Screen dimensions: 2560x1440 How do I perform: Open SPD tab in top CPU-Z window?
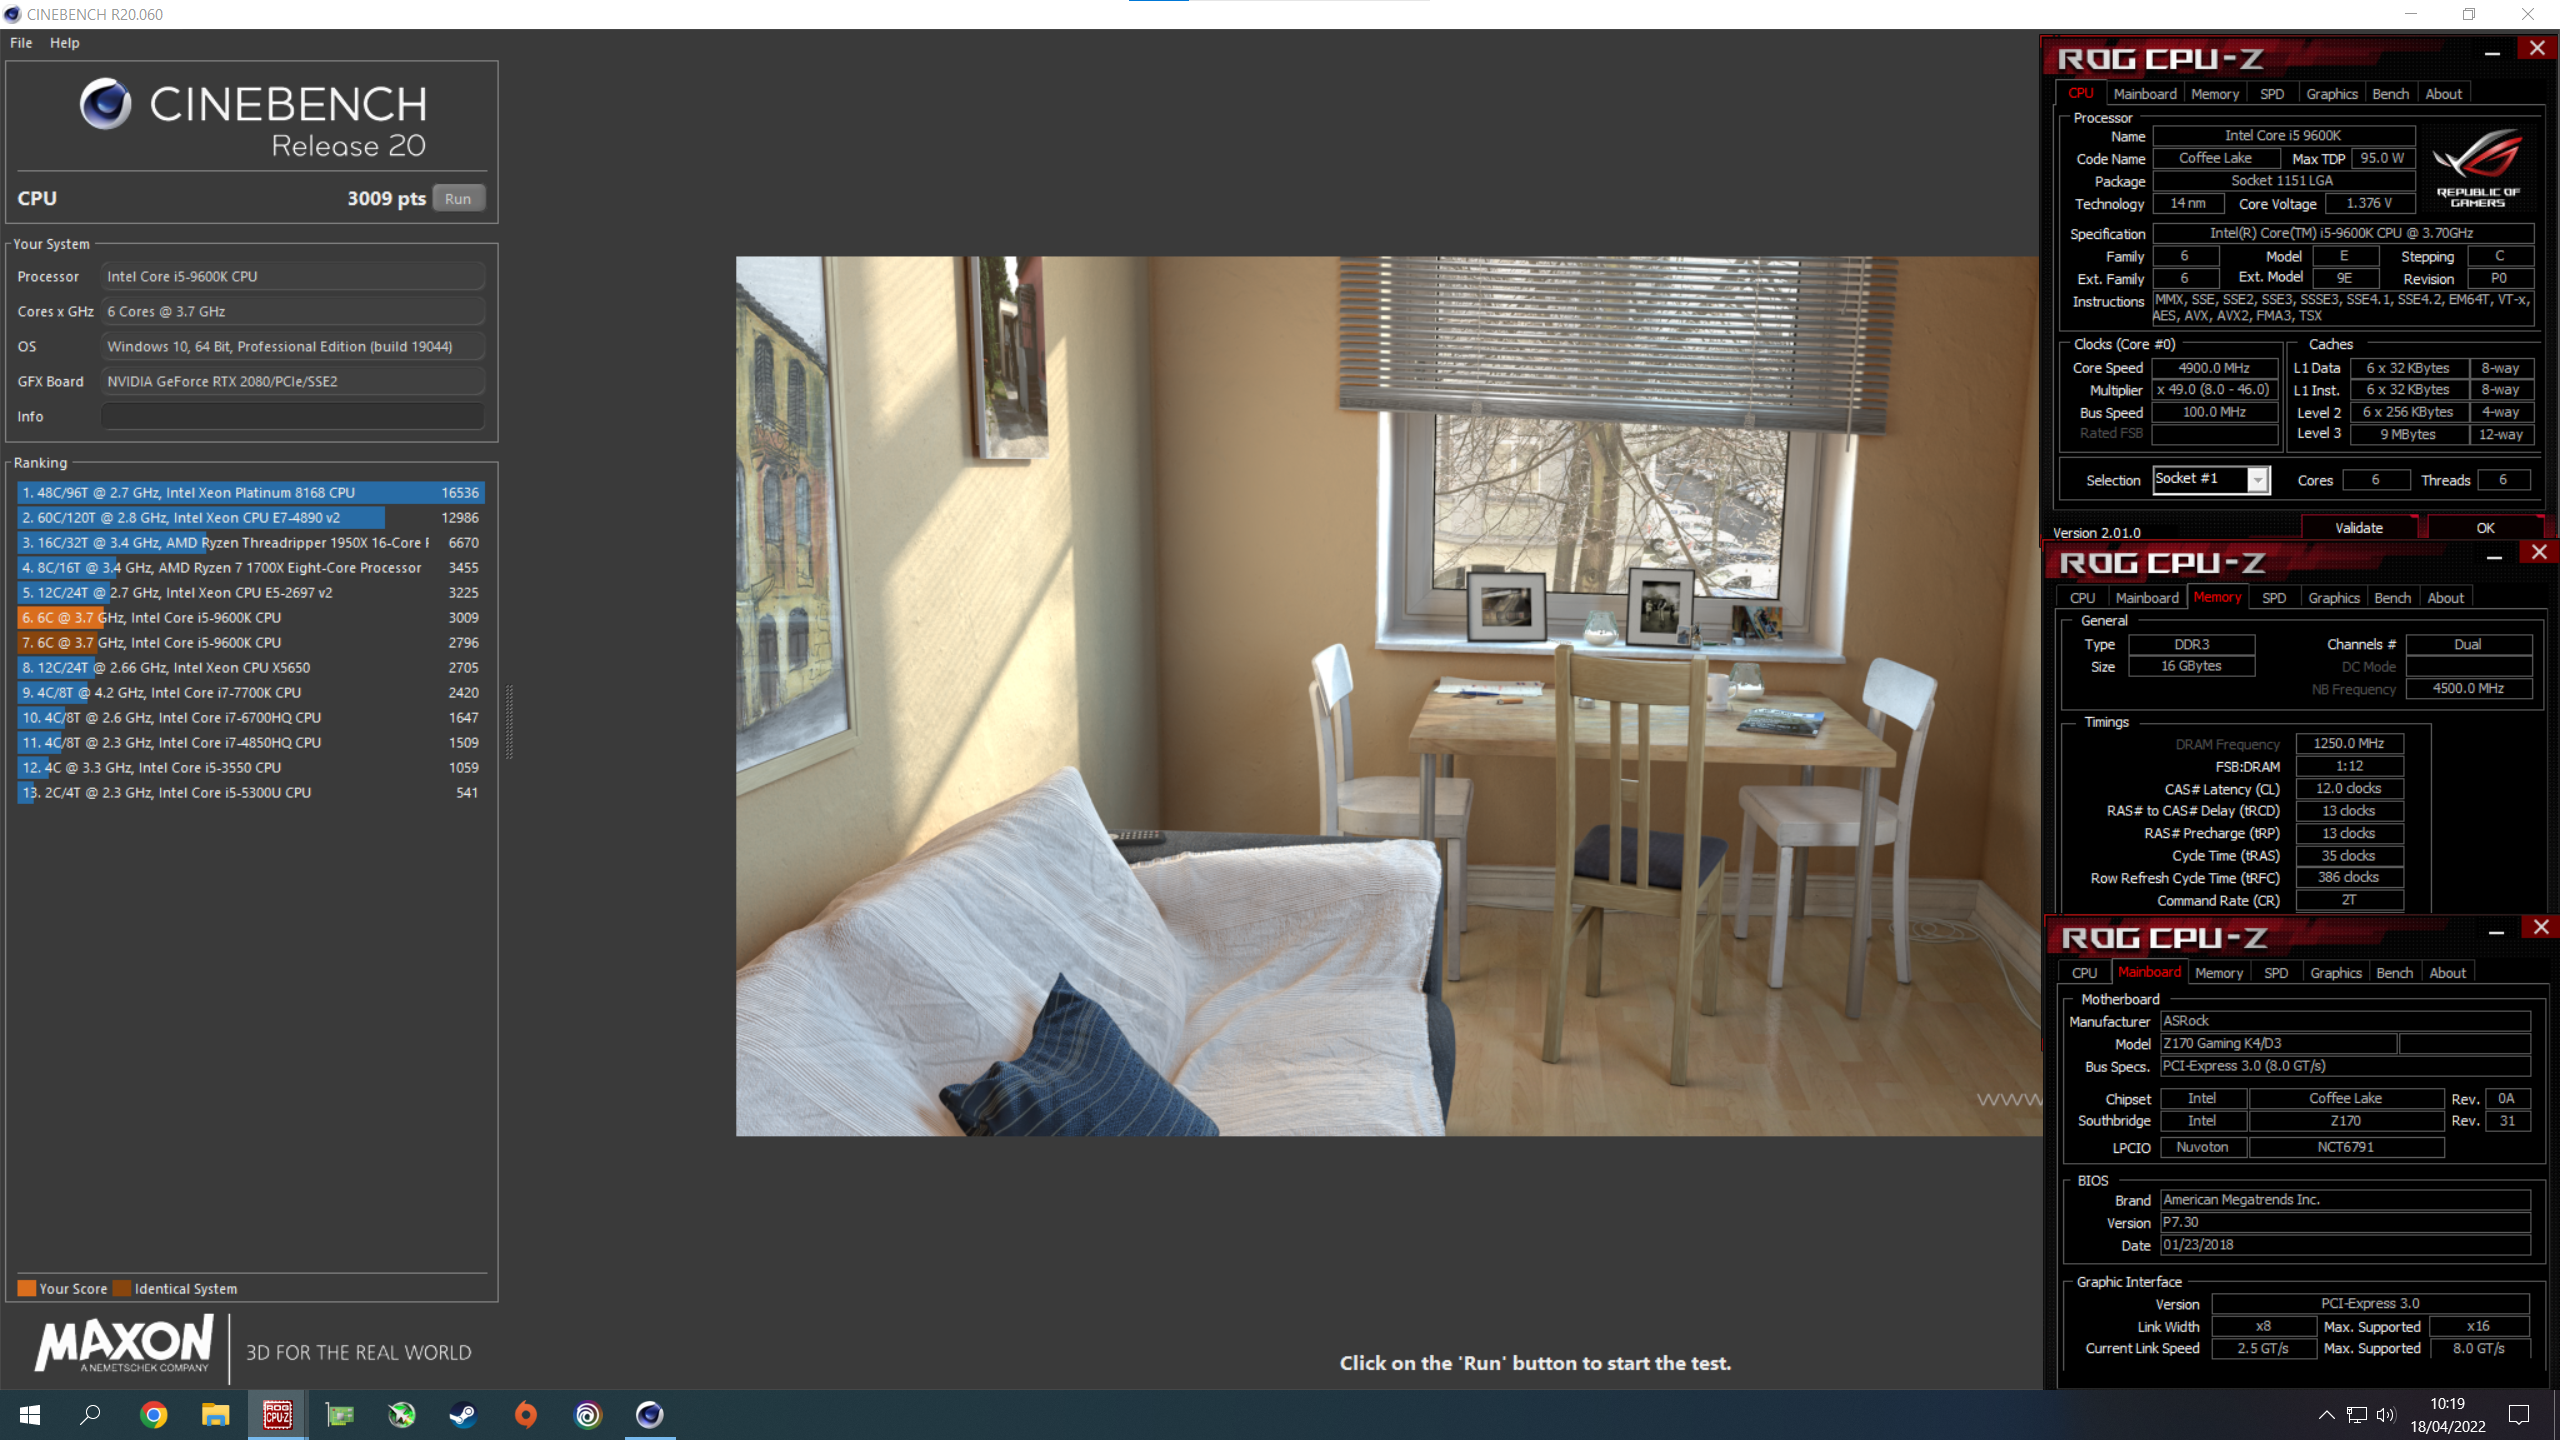(2272, 93)
